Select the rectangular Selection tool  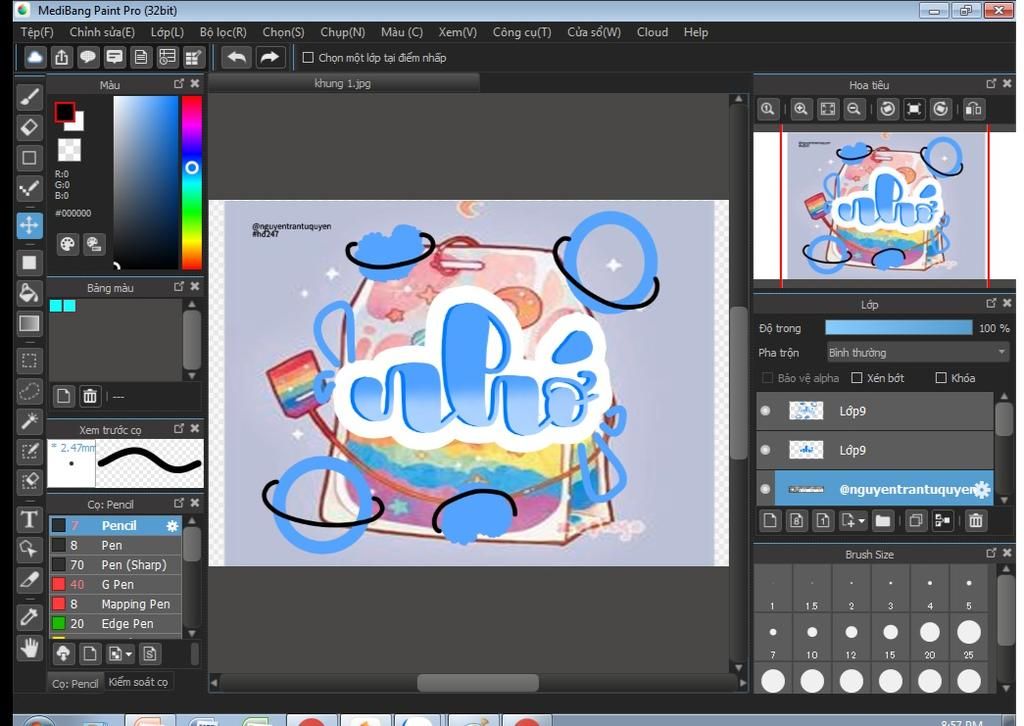[x=29, y=361]
